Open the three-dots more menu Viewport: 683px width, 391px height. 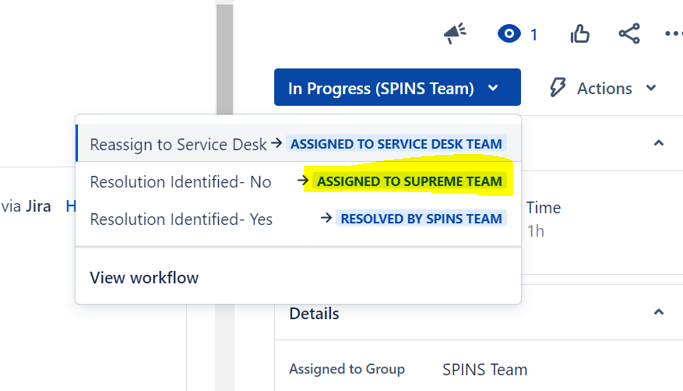(673, 34)
